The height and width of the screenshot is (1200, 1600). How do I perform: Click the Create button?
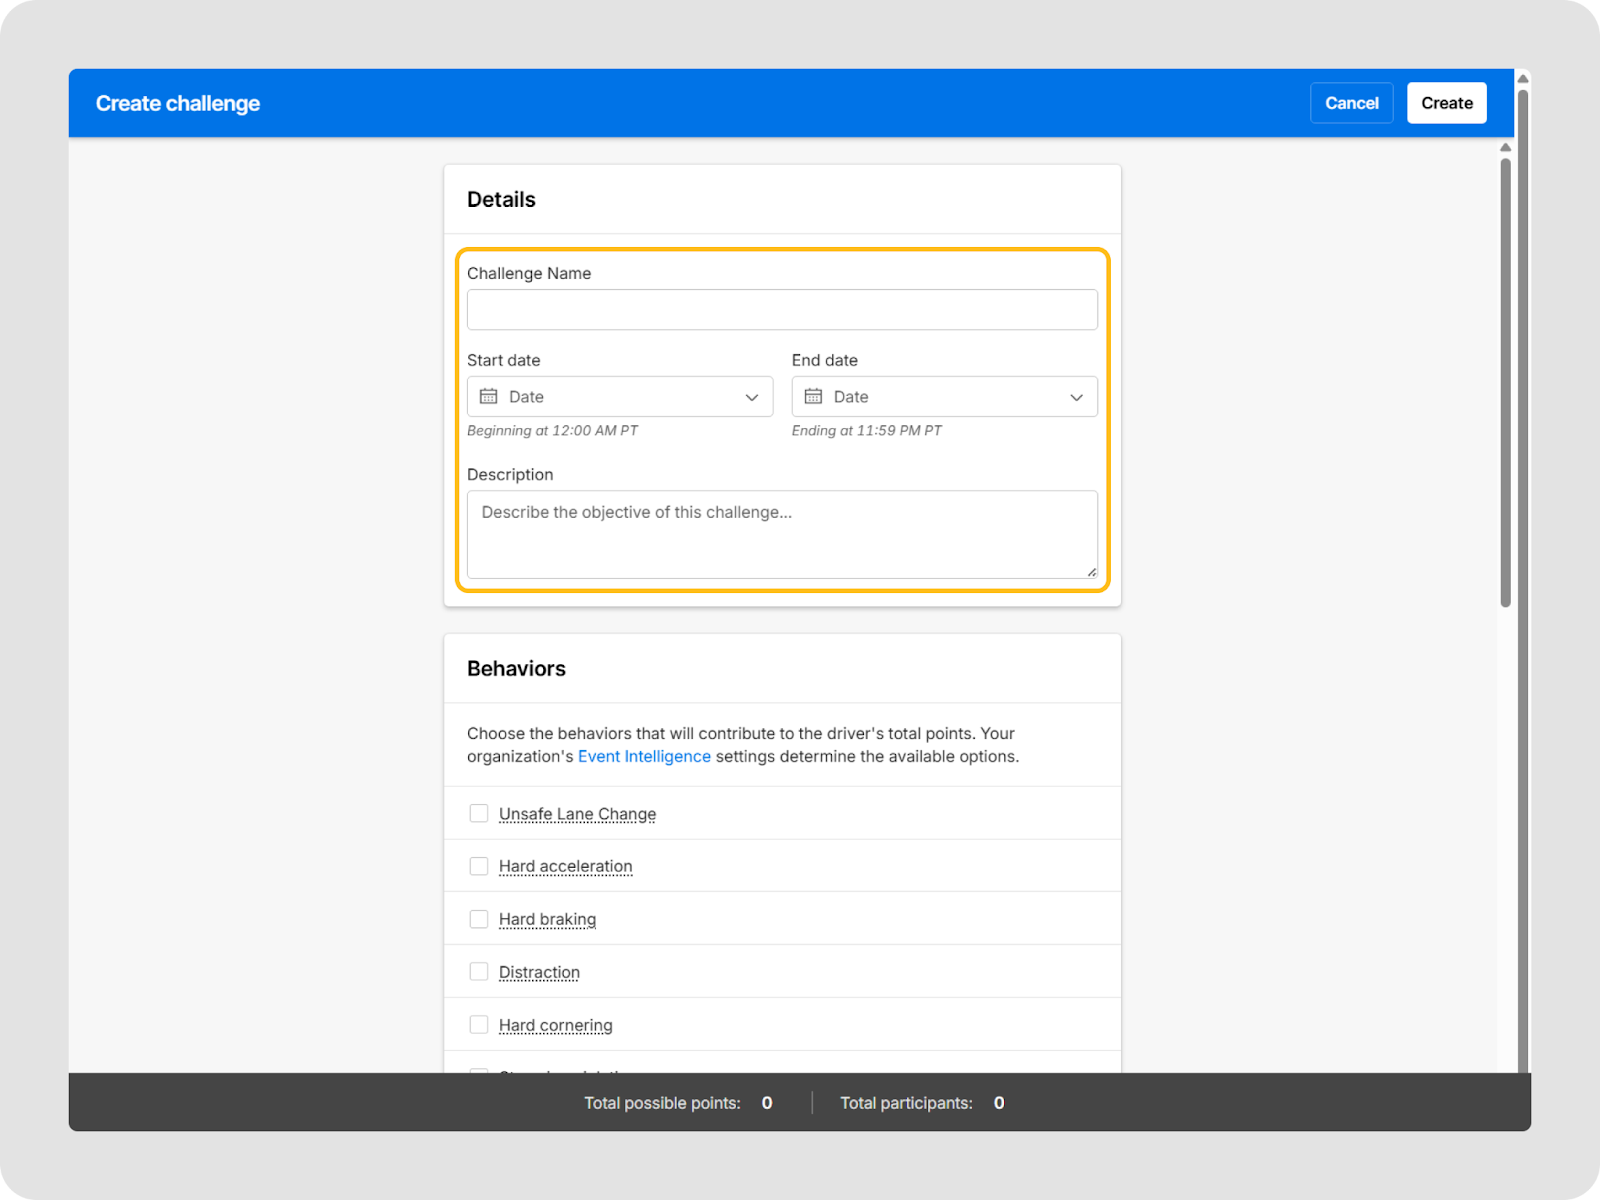[x=1446, y=103]
